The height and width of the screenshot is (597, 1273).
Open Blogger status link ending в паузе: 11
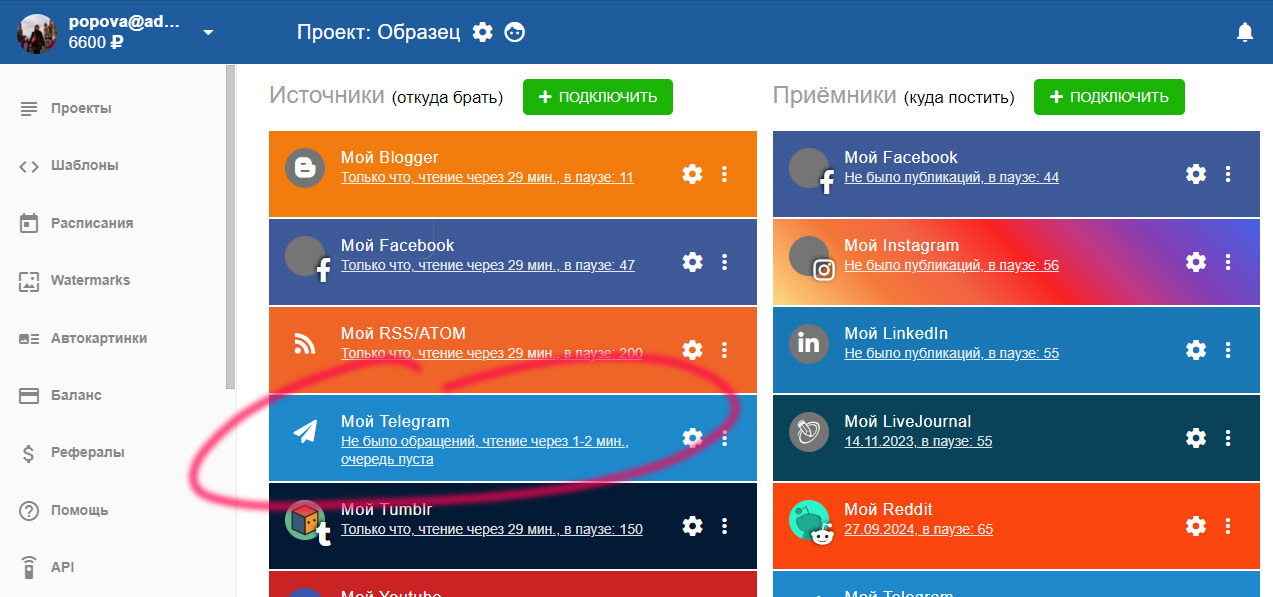pos(487,178)
